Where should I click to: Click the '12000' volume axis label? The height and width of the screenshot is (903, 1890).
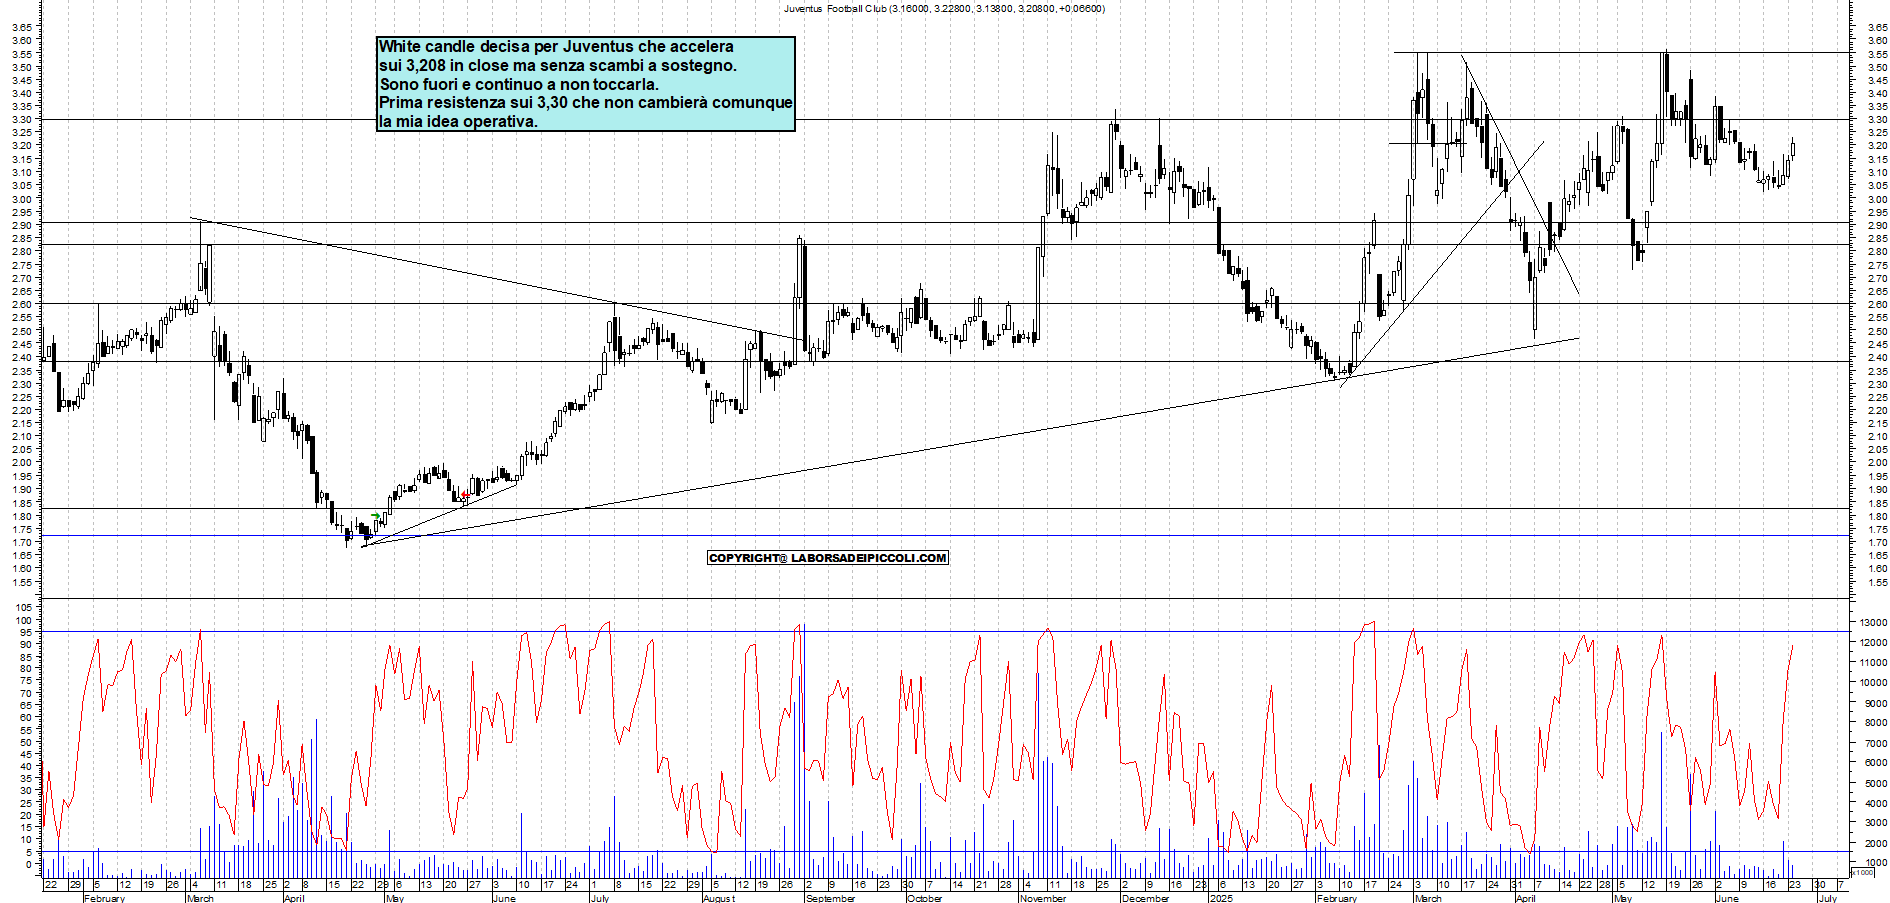pos(1873,643)
